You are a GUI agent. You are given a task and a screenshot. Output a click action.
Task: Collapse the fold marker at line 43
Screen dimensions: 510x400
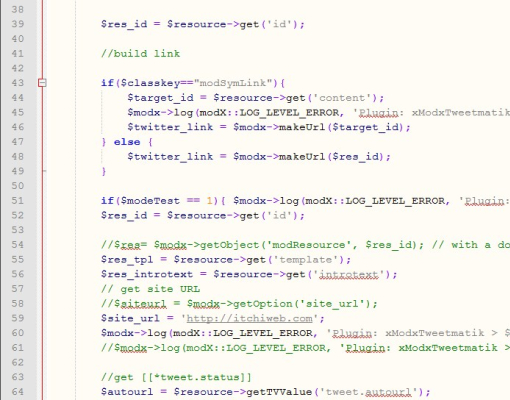42,83
